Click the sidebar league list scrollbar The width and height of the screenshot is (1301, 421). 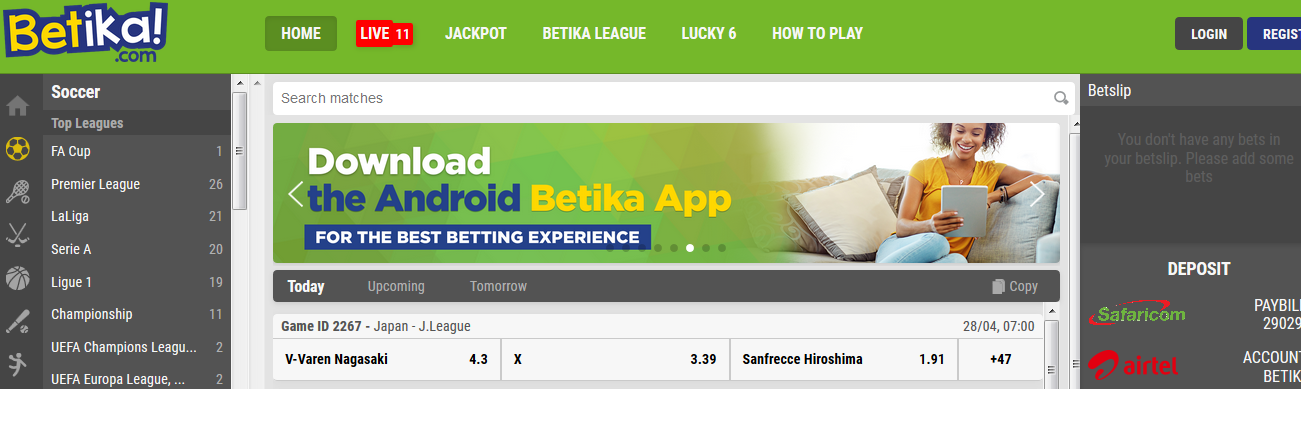(x=239, y=150)
